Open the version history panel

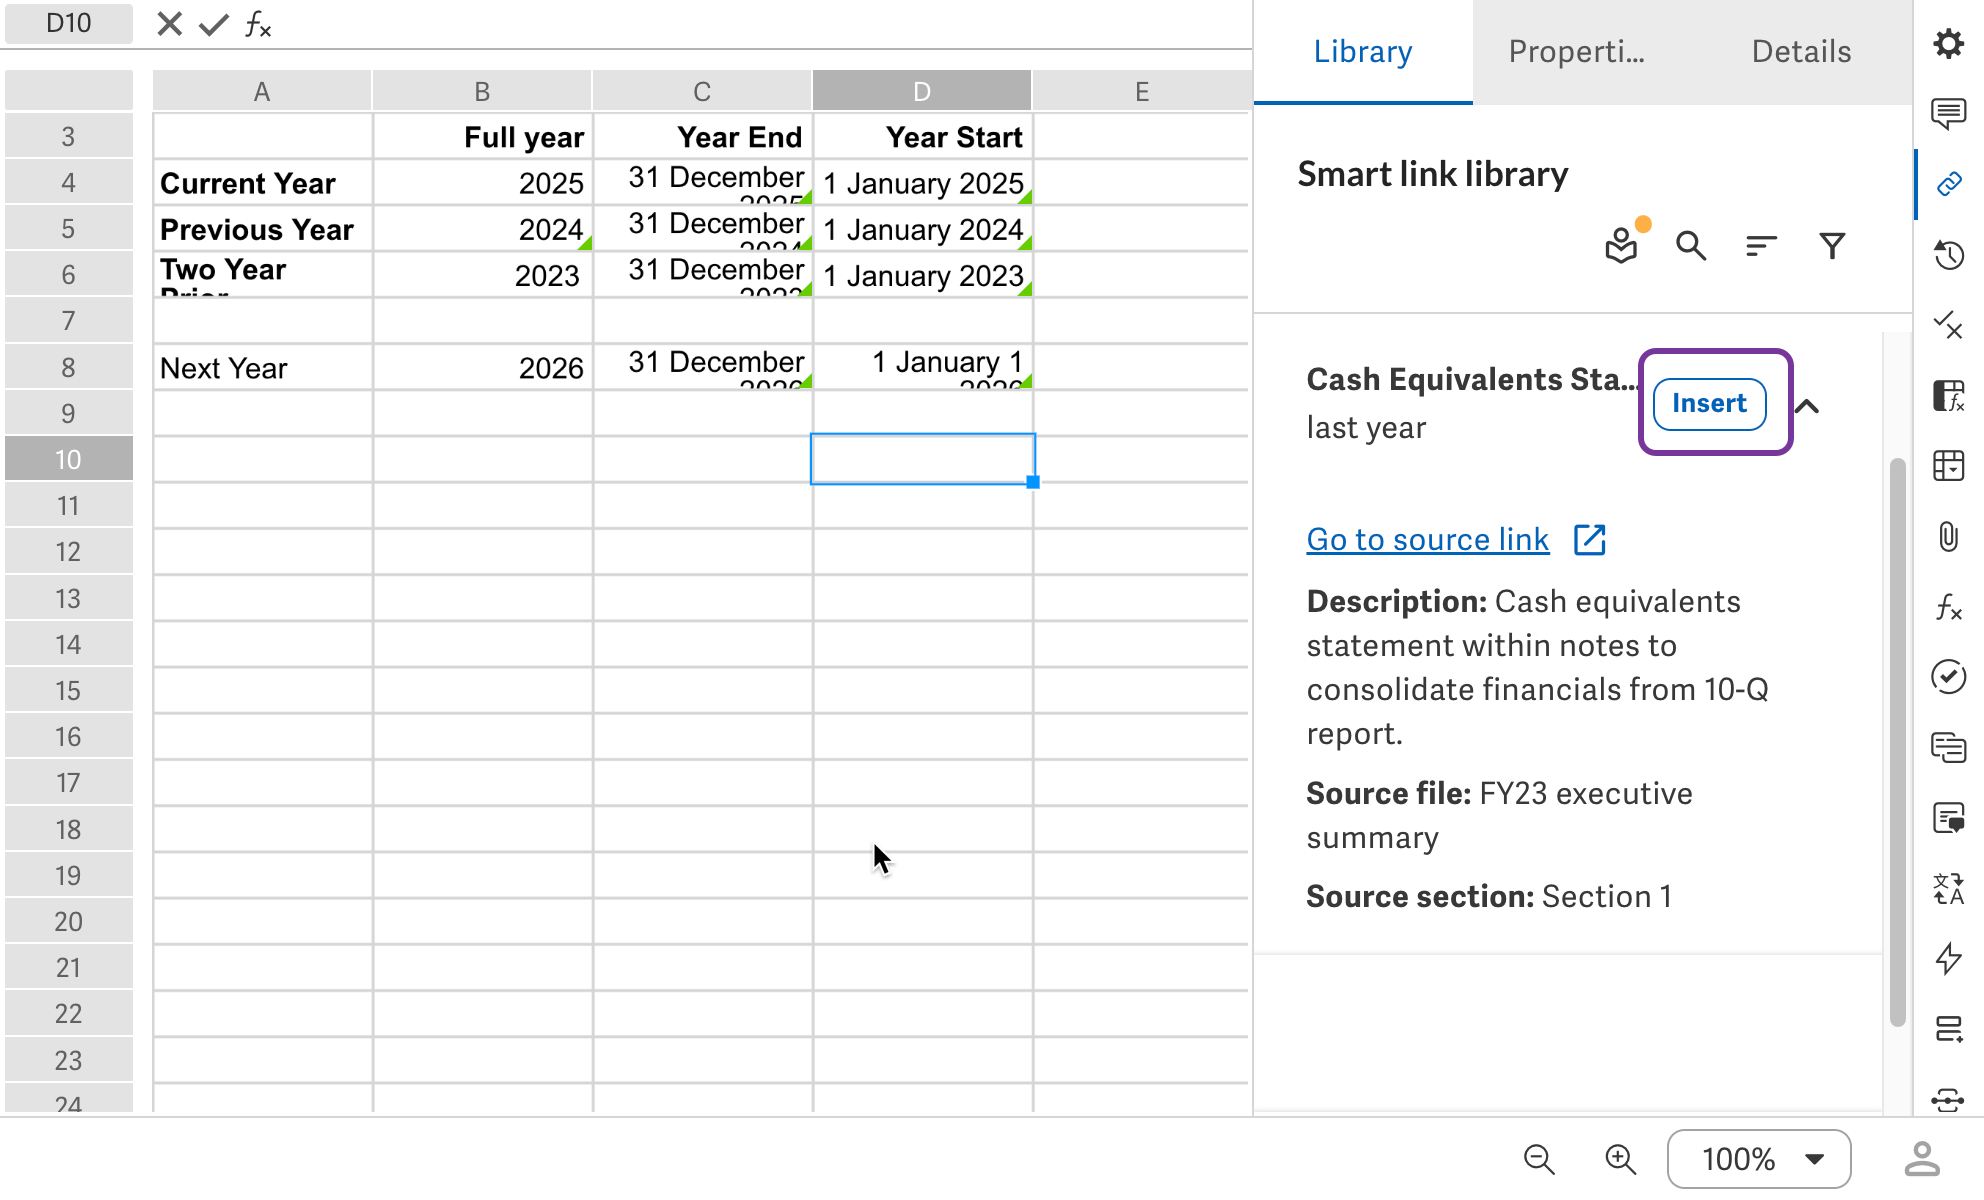point(1948,255)
